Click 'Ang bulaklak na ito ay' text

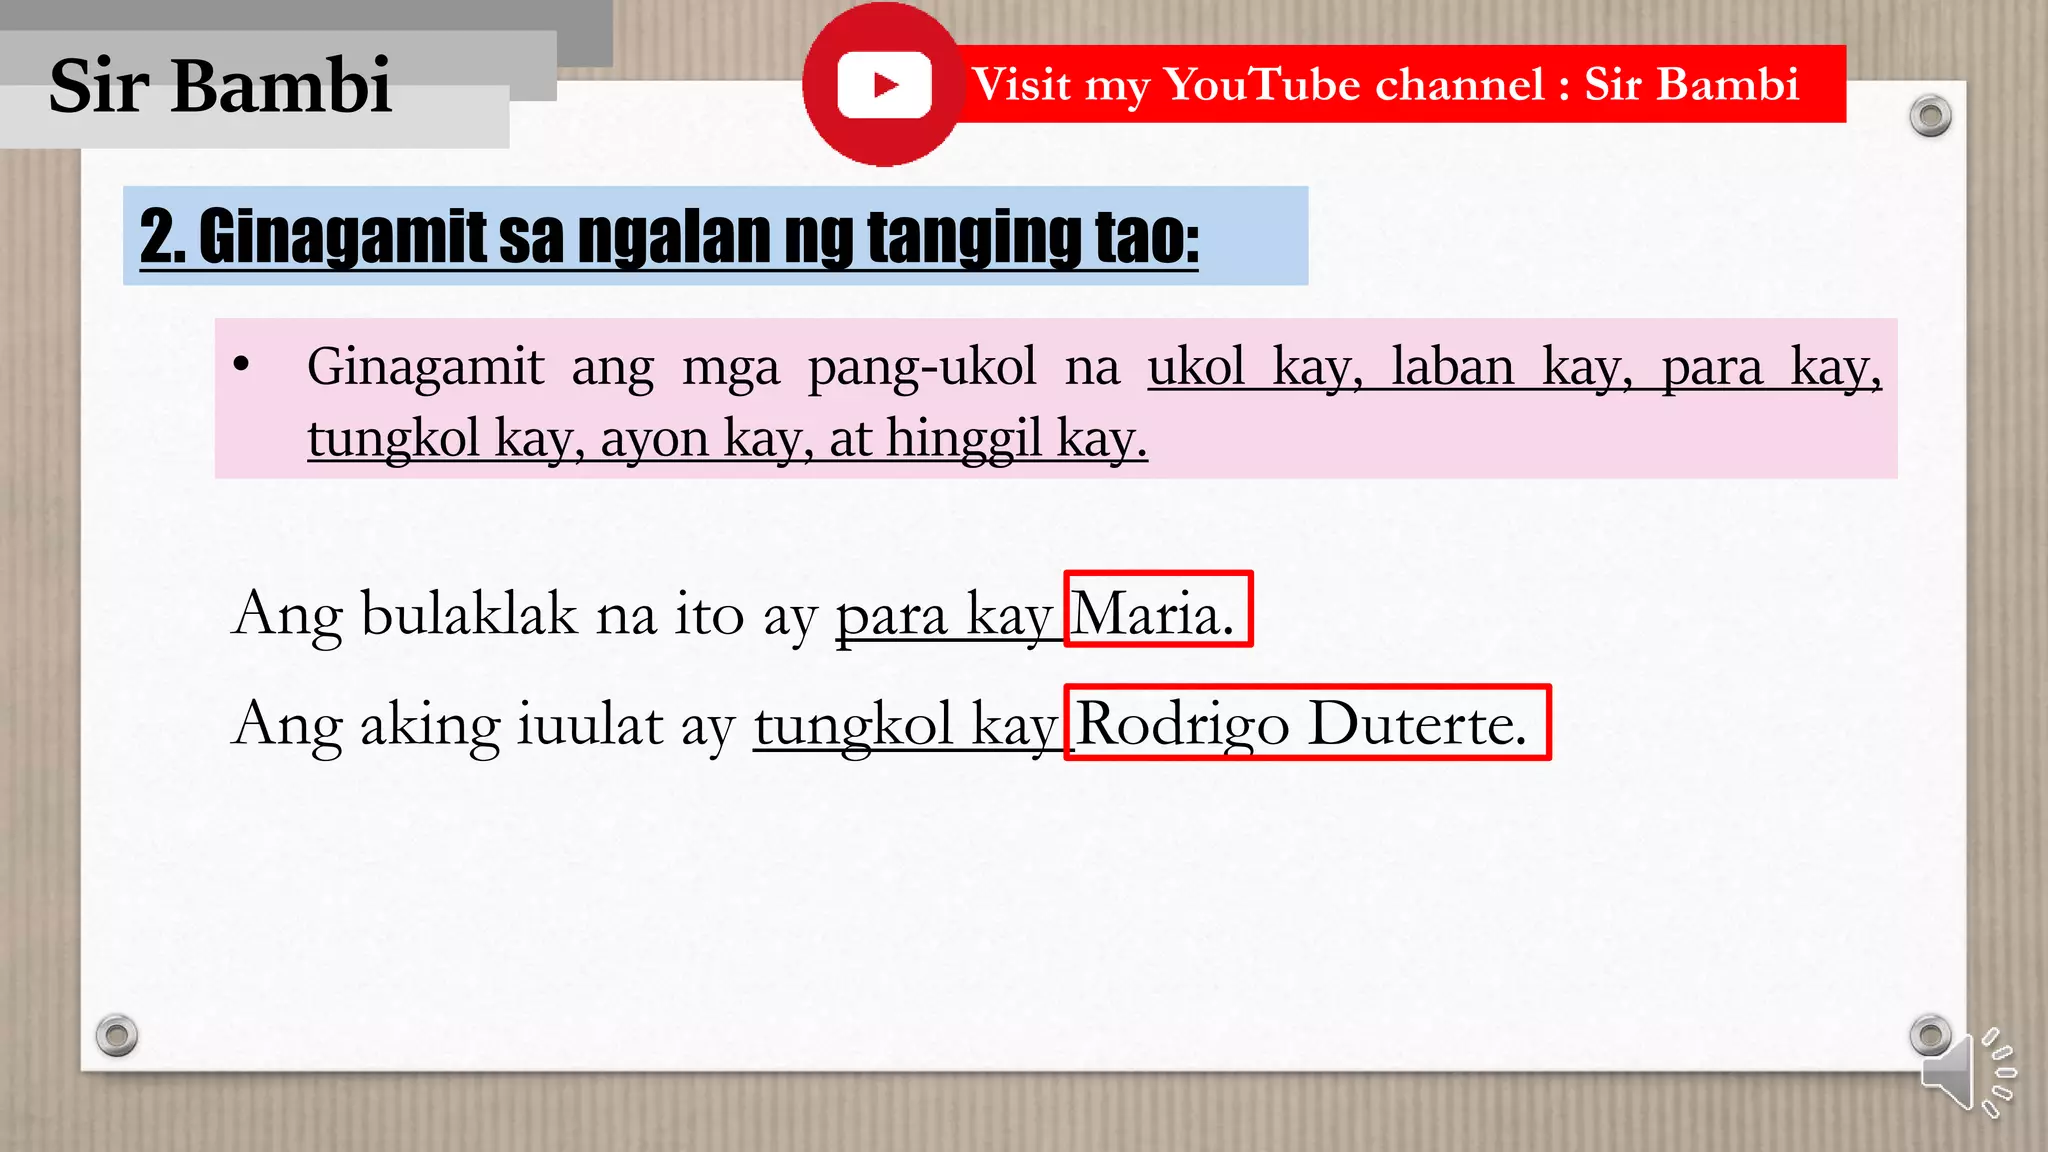[x=525, y=614]
